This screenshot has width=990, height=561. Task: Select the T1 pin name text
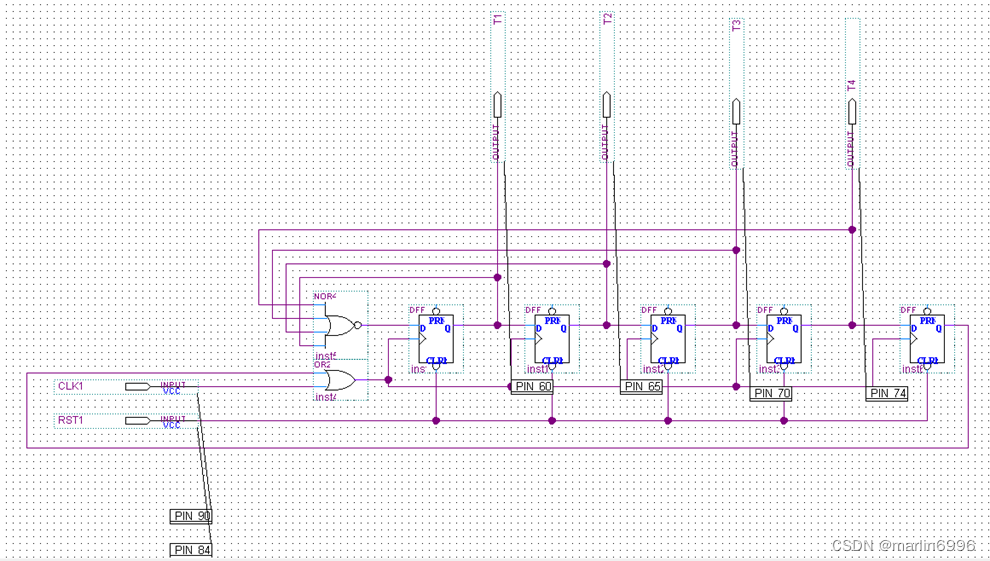coord(497,20)
